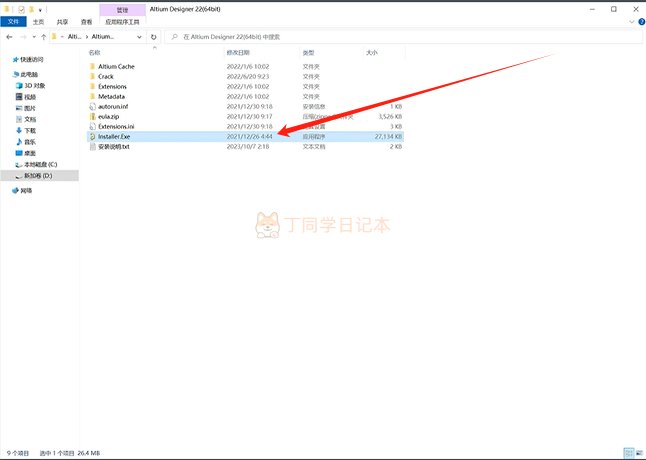The height and width of the screenshot is (460, 646).
Task: Sort by the 类型 column header
Action: click(x=309, y=53)
